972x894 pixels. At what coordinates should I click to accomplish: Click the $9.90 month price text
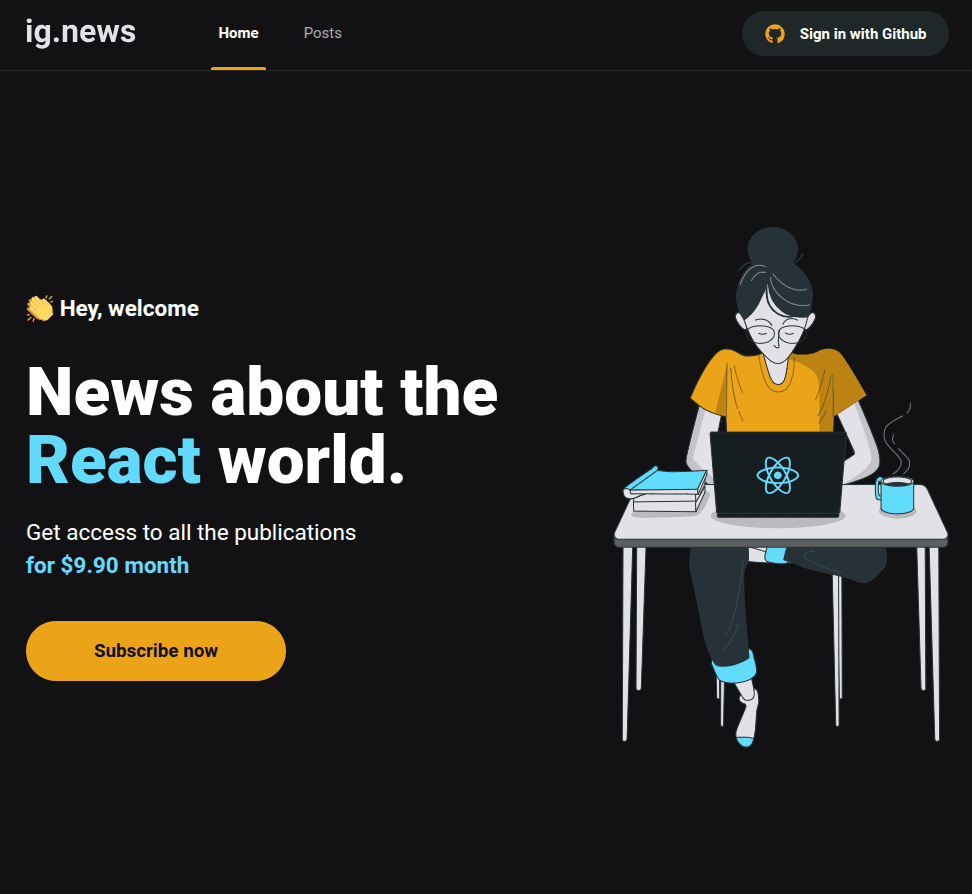pyautogui.click(x=107, y=565)
